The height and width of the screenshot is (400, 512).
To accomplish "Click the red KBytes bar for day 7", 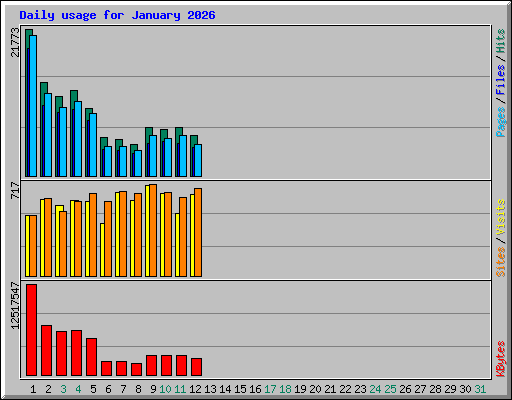I will (x=121, y=368).
